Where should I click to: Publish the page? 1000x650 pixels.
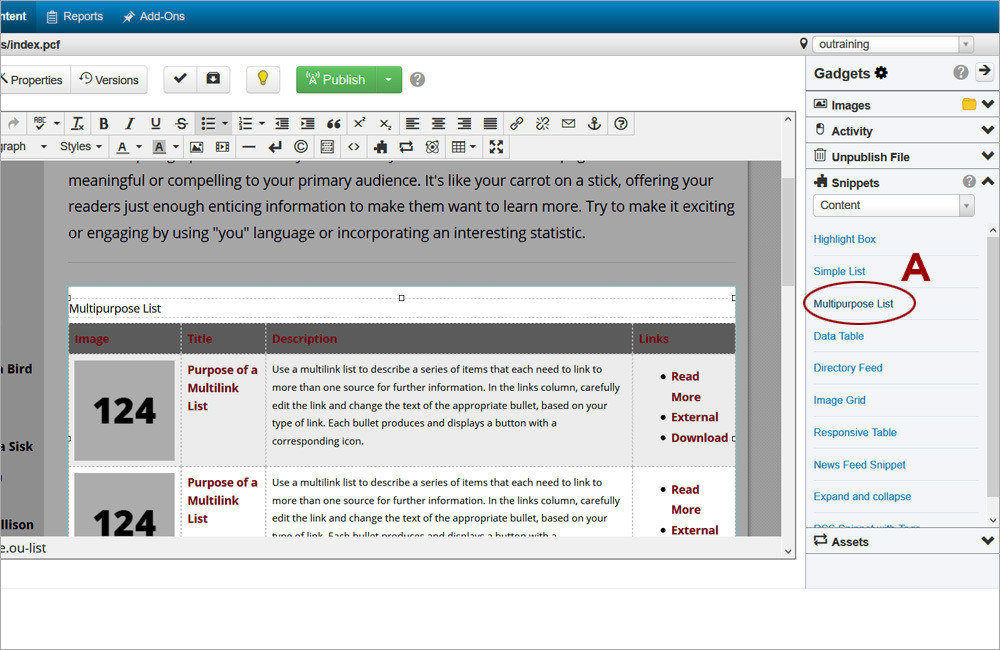(x=336, y=80)
